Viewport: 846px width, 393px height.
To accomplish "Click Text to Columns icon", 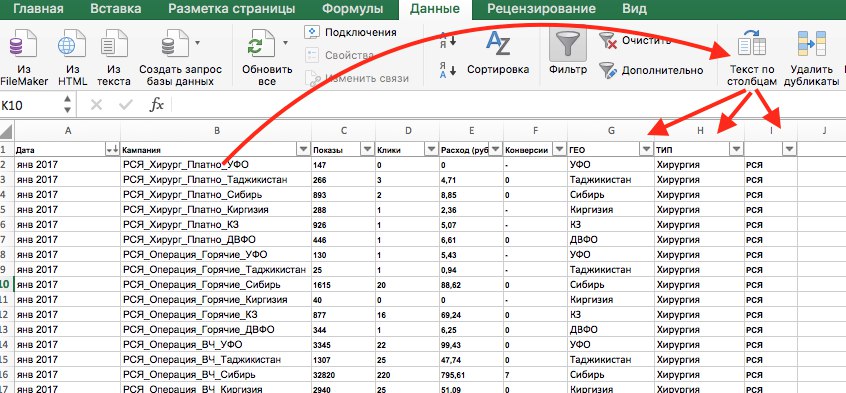I will pos(752,43).
